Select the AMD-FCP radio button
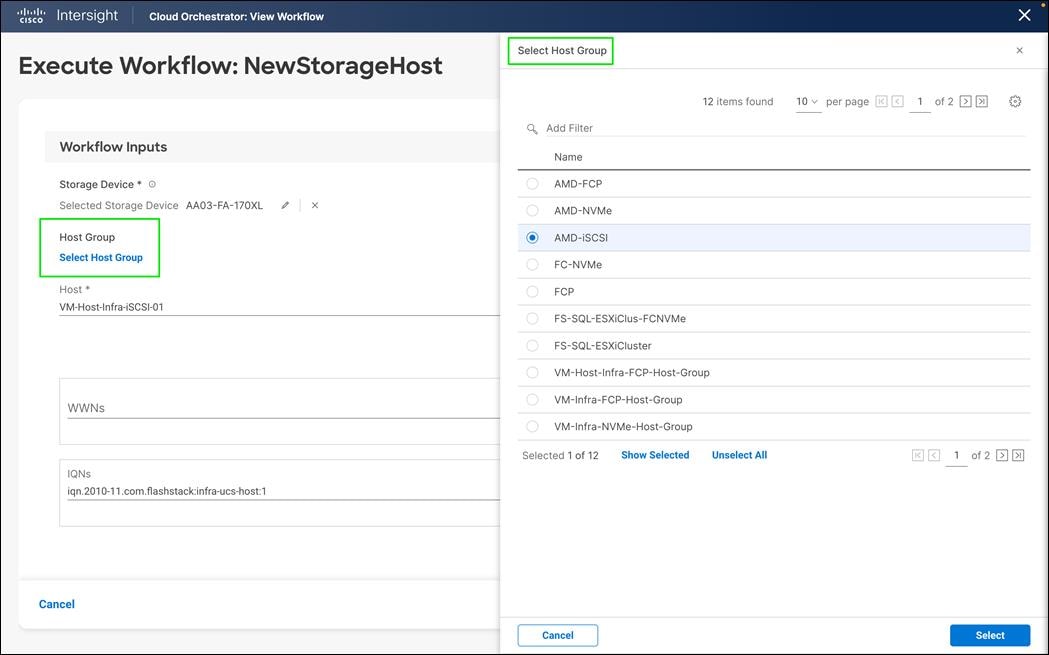 pyautogui.click(x=532, y=184)
